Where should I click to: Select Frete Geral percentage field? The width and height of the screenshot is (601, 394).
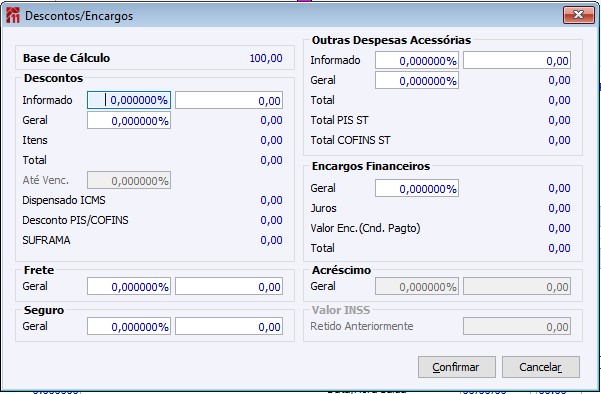129,286
